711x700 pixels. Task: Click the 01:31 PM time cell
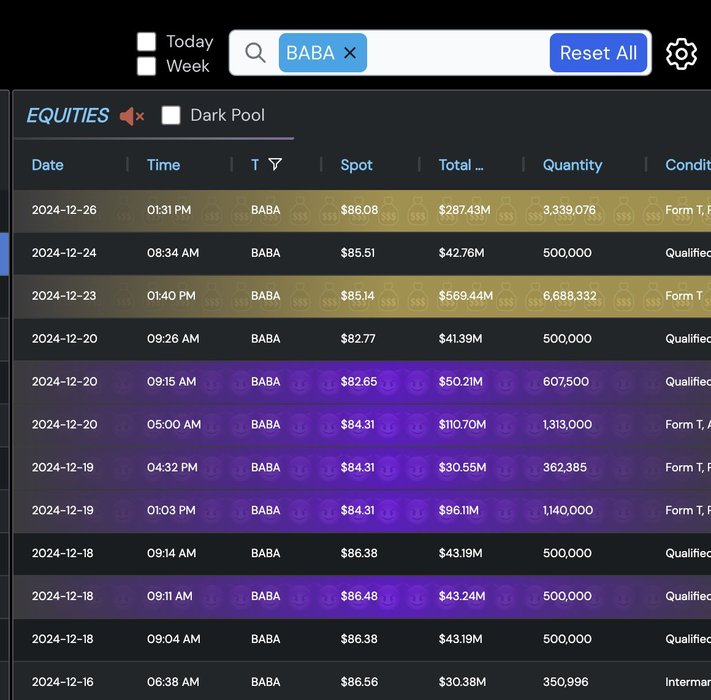[x=169, y=210]
